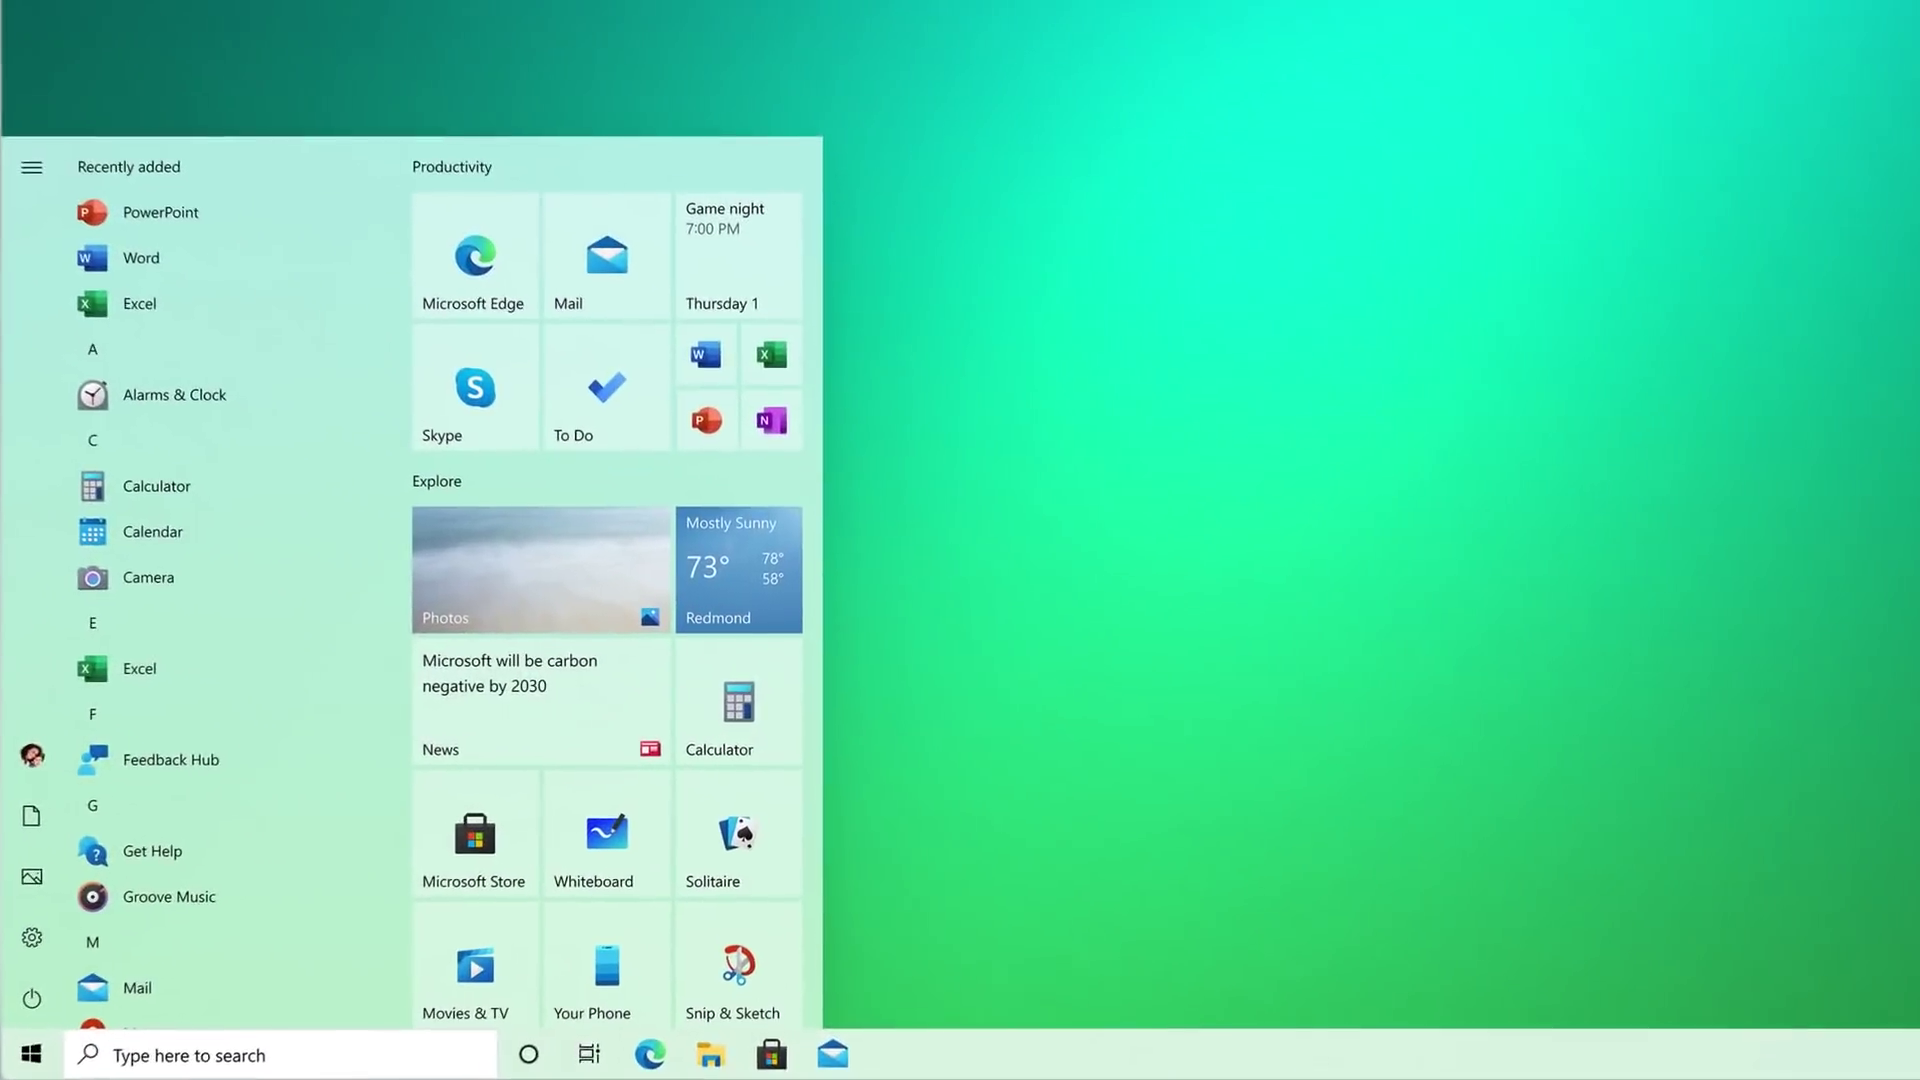
Task: Click the Explore group header
Action: [437, 481]
